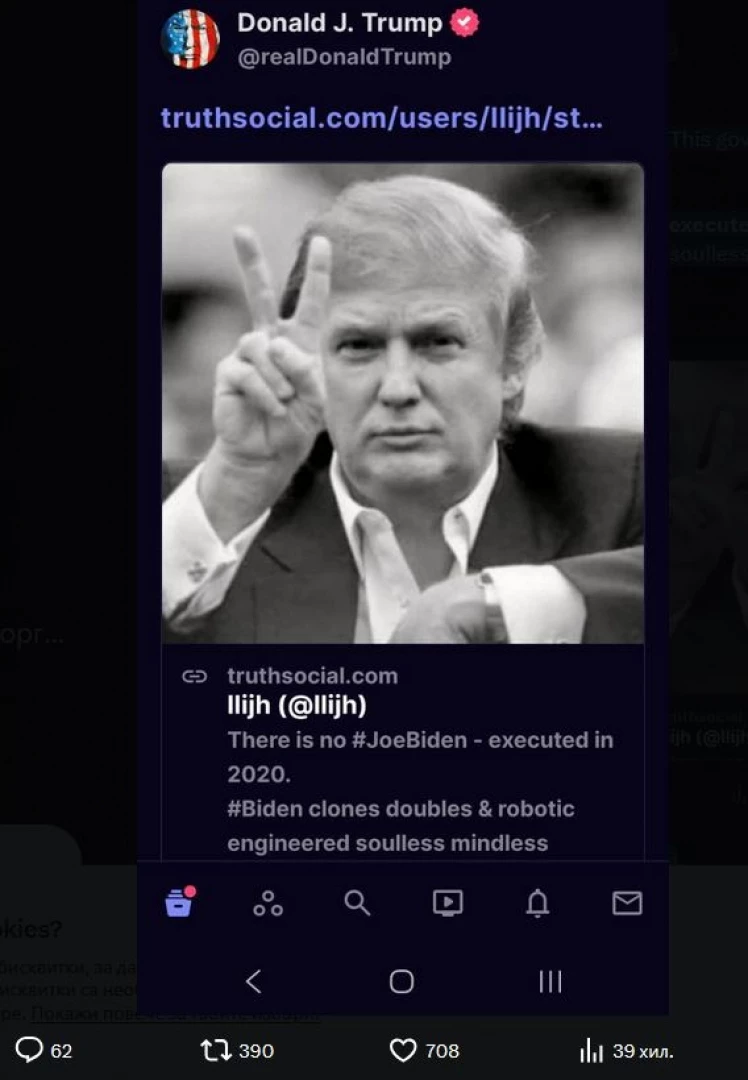Open the home feed icon
The height and width of the screenshot is (1080, 748).
point(180,902)
